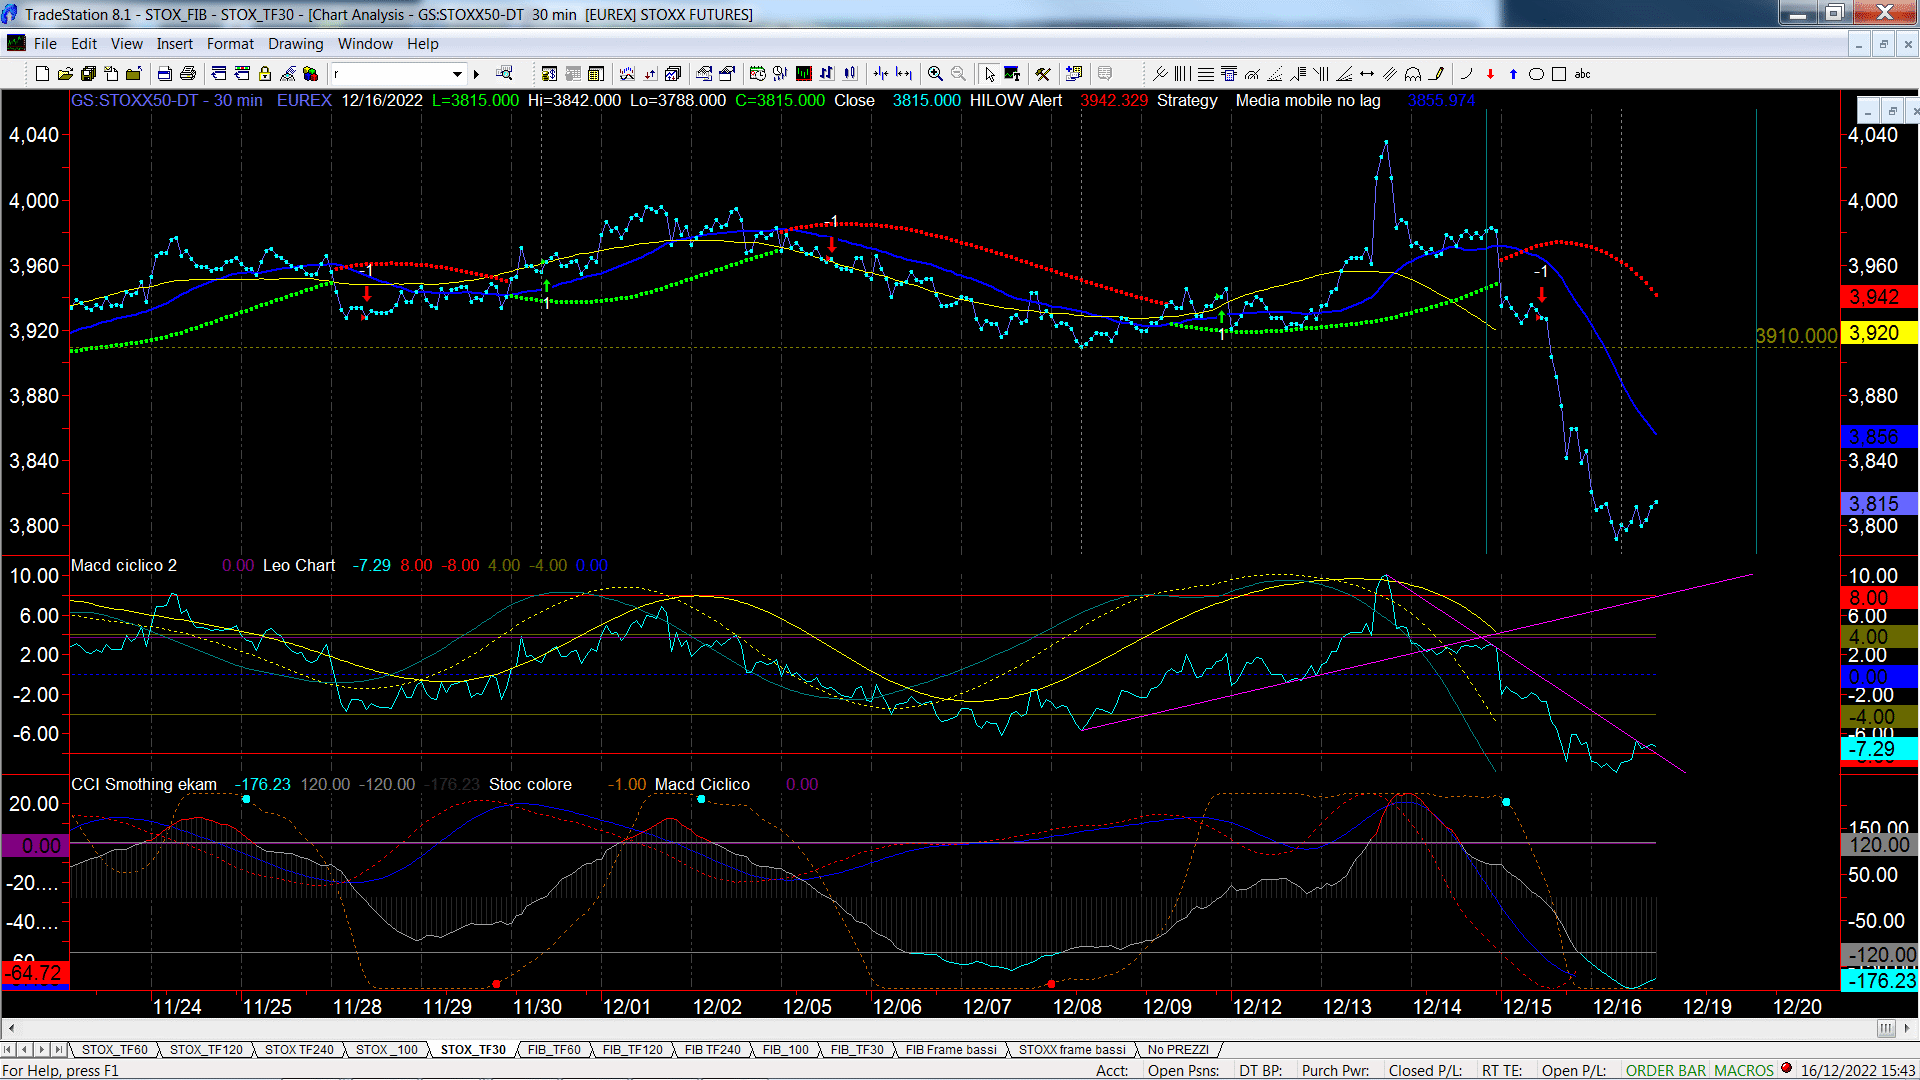
Task: Click the padlock icon in the toolbar
Action: (x=265, y=74)
